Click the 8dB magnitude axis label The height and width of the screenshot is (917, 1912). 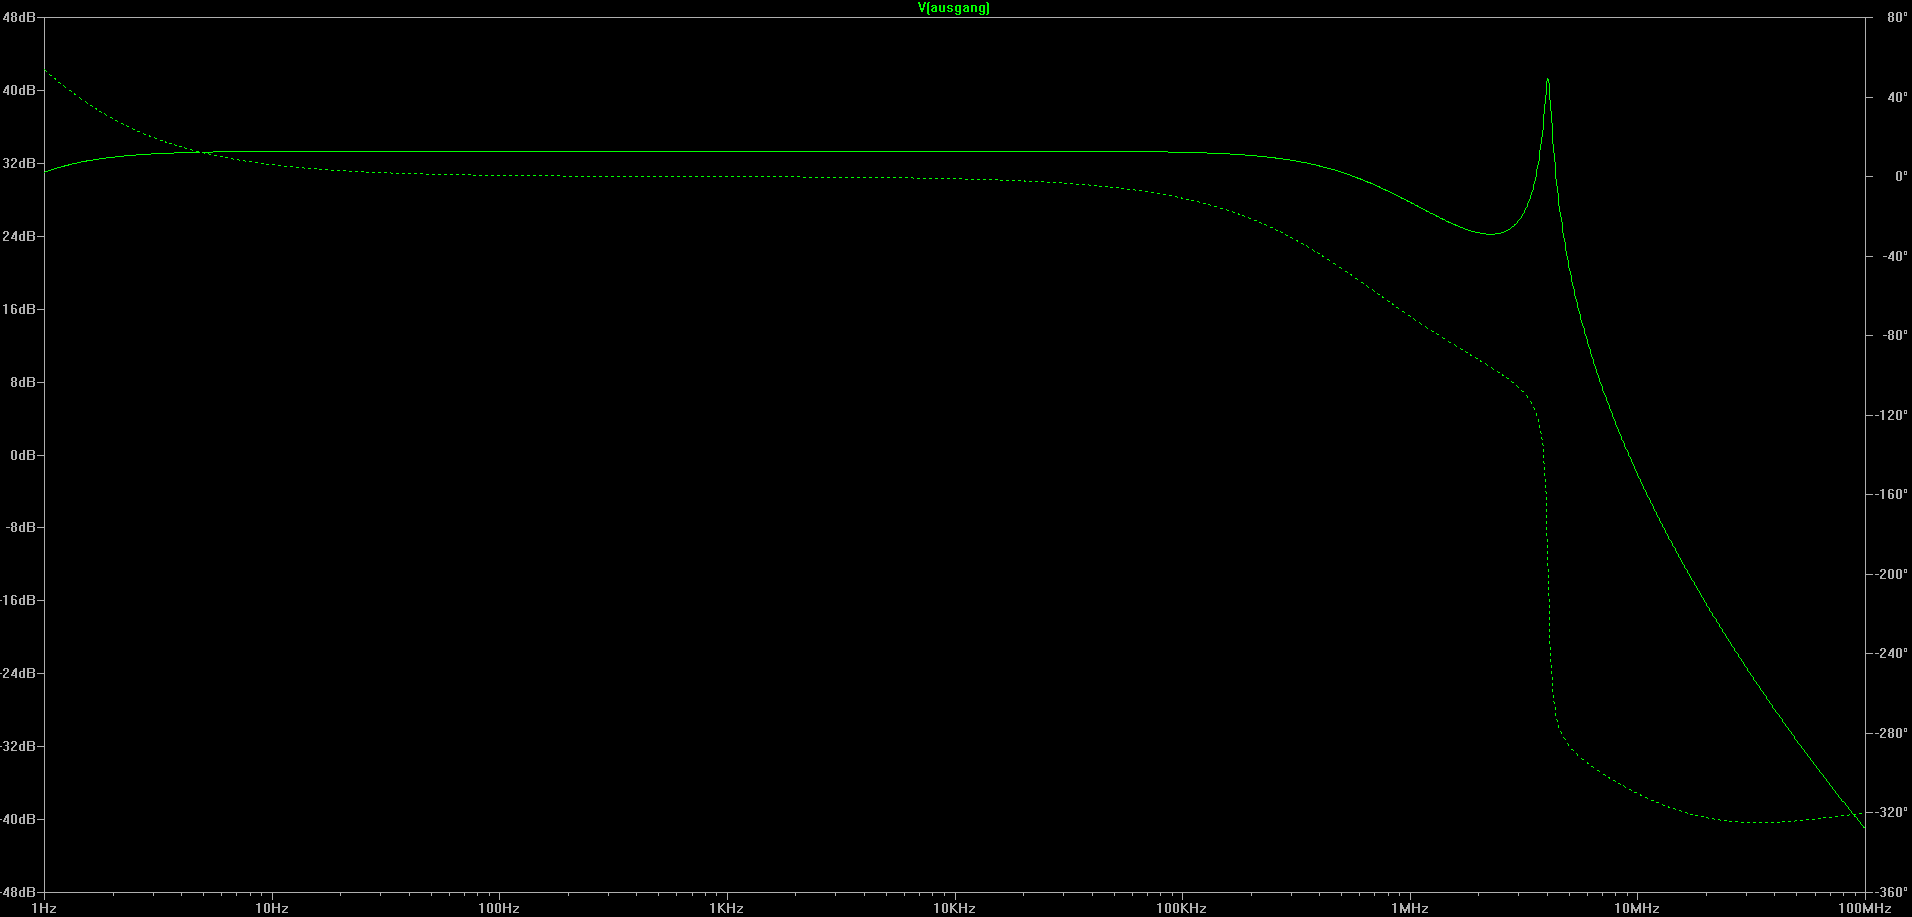pos(23,382)
